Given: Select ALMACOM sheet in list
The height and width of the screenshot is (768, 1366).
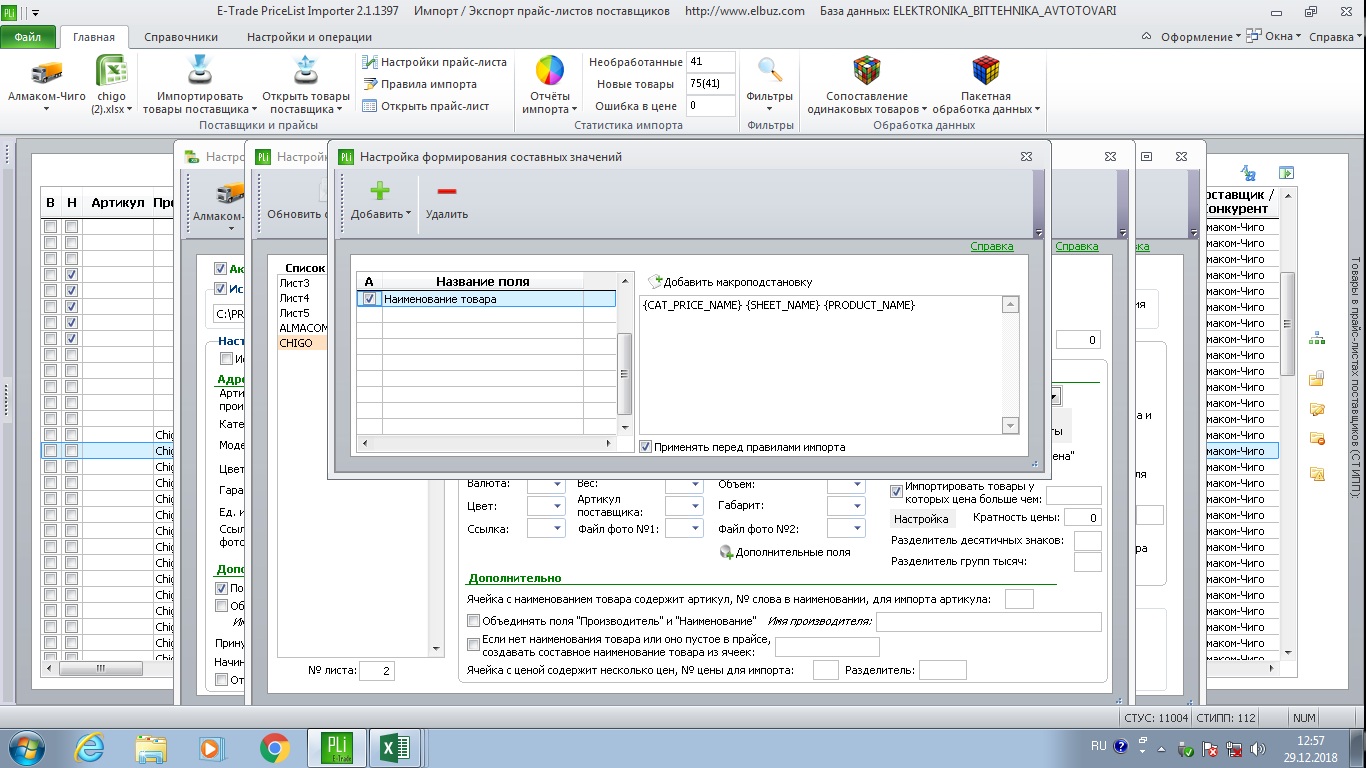Looking at the screenshot, I should coord(304,328).
